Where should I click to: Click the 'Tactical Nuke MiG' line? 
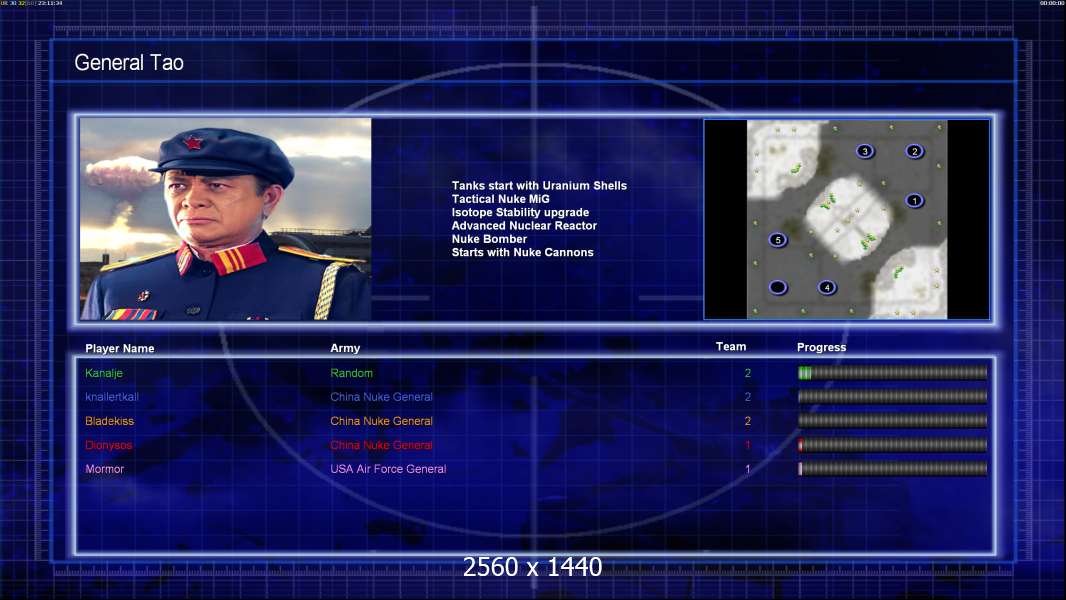coord(500,199)
